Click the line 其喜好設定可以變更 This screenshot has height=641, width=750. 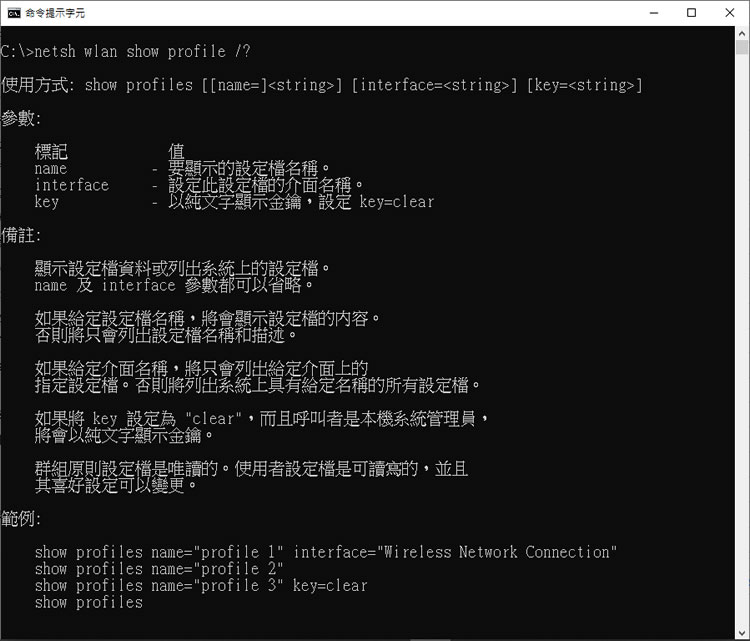point(116,486)
